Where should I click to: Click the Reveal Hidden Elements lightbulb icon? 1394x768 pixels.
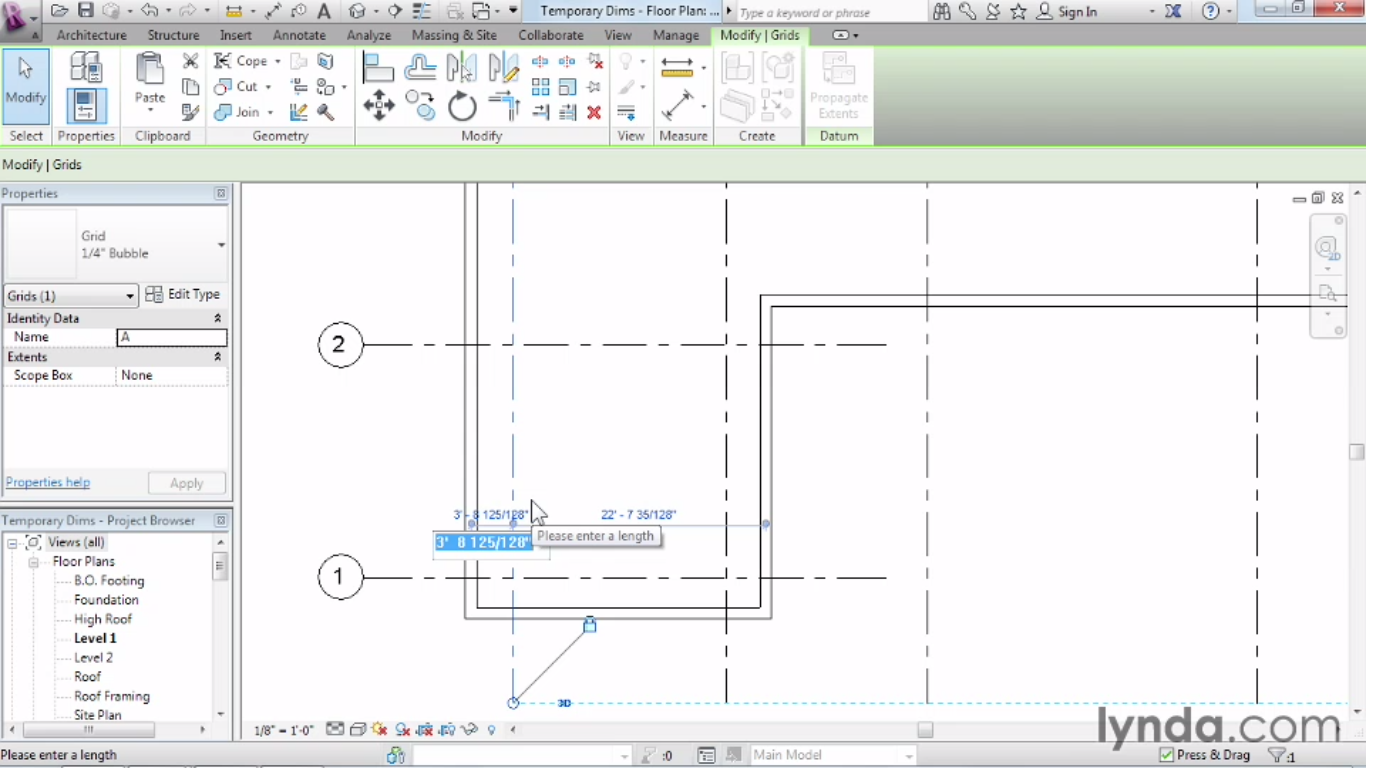tap(492, 730)
